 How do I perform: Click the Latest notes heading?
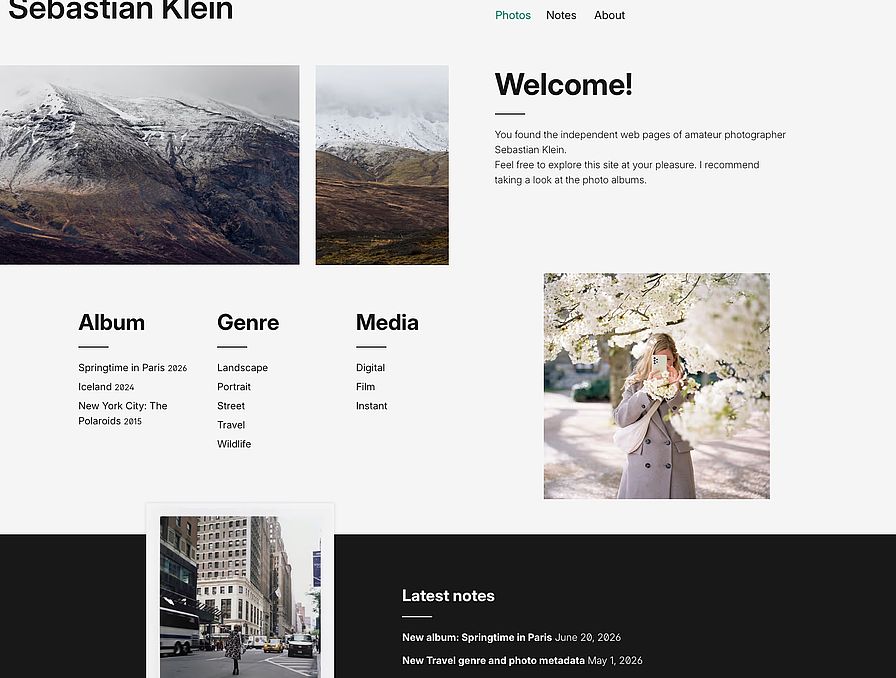coord(448,596)
